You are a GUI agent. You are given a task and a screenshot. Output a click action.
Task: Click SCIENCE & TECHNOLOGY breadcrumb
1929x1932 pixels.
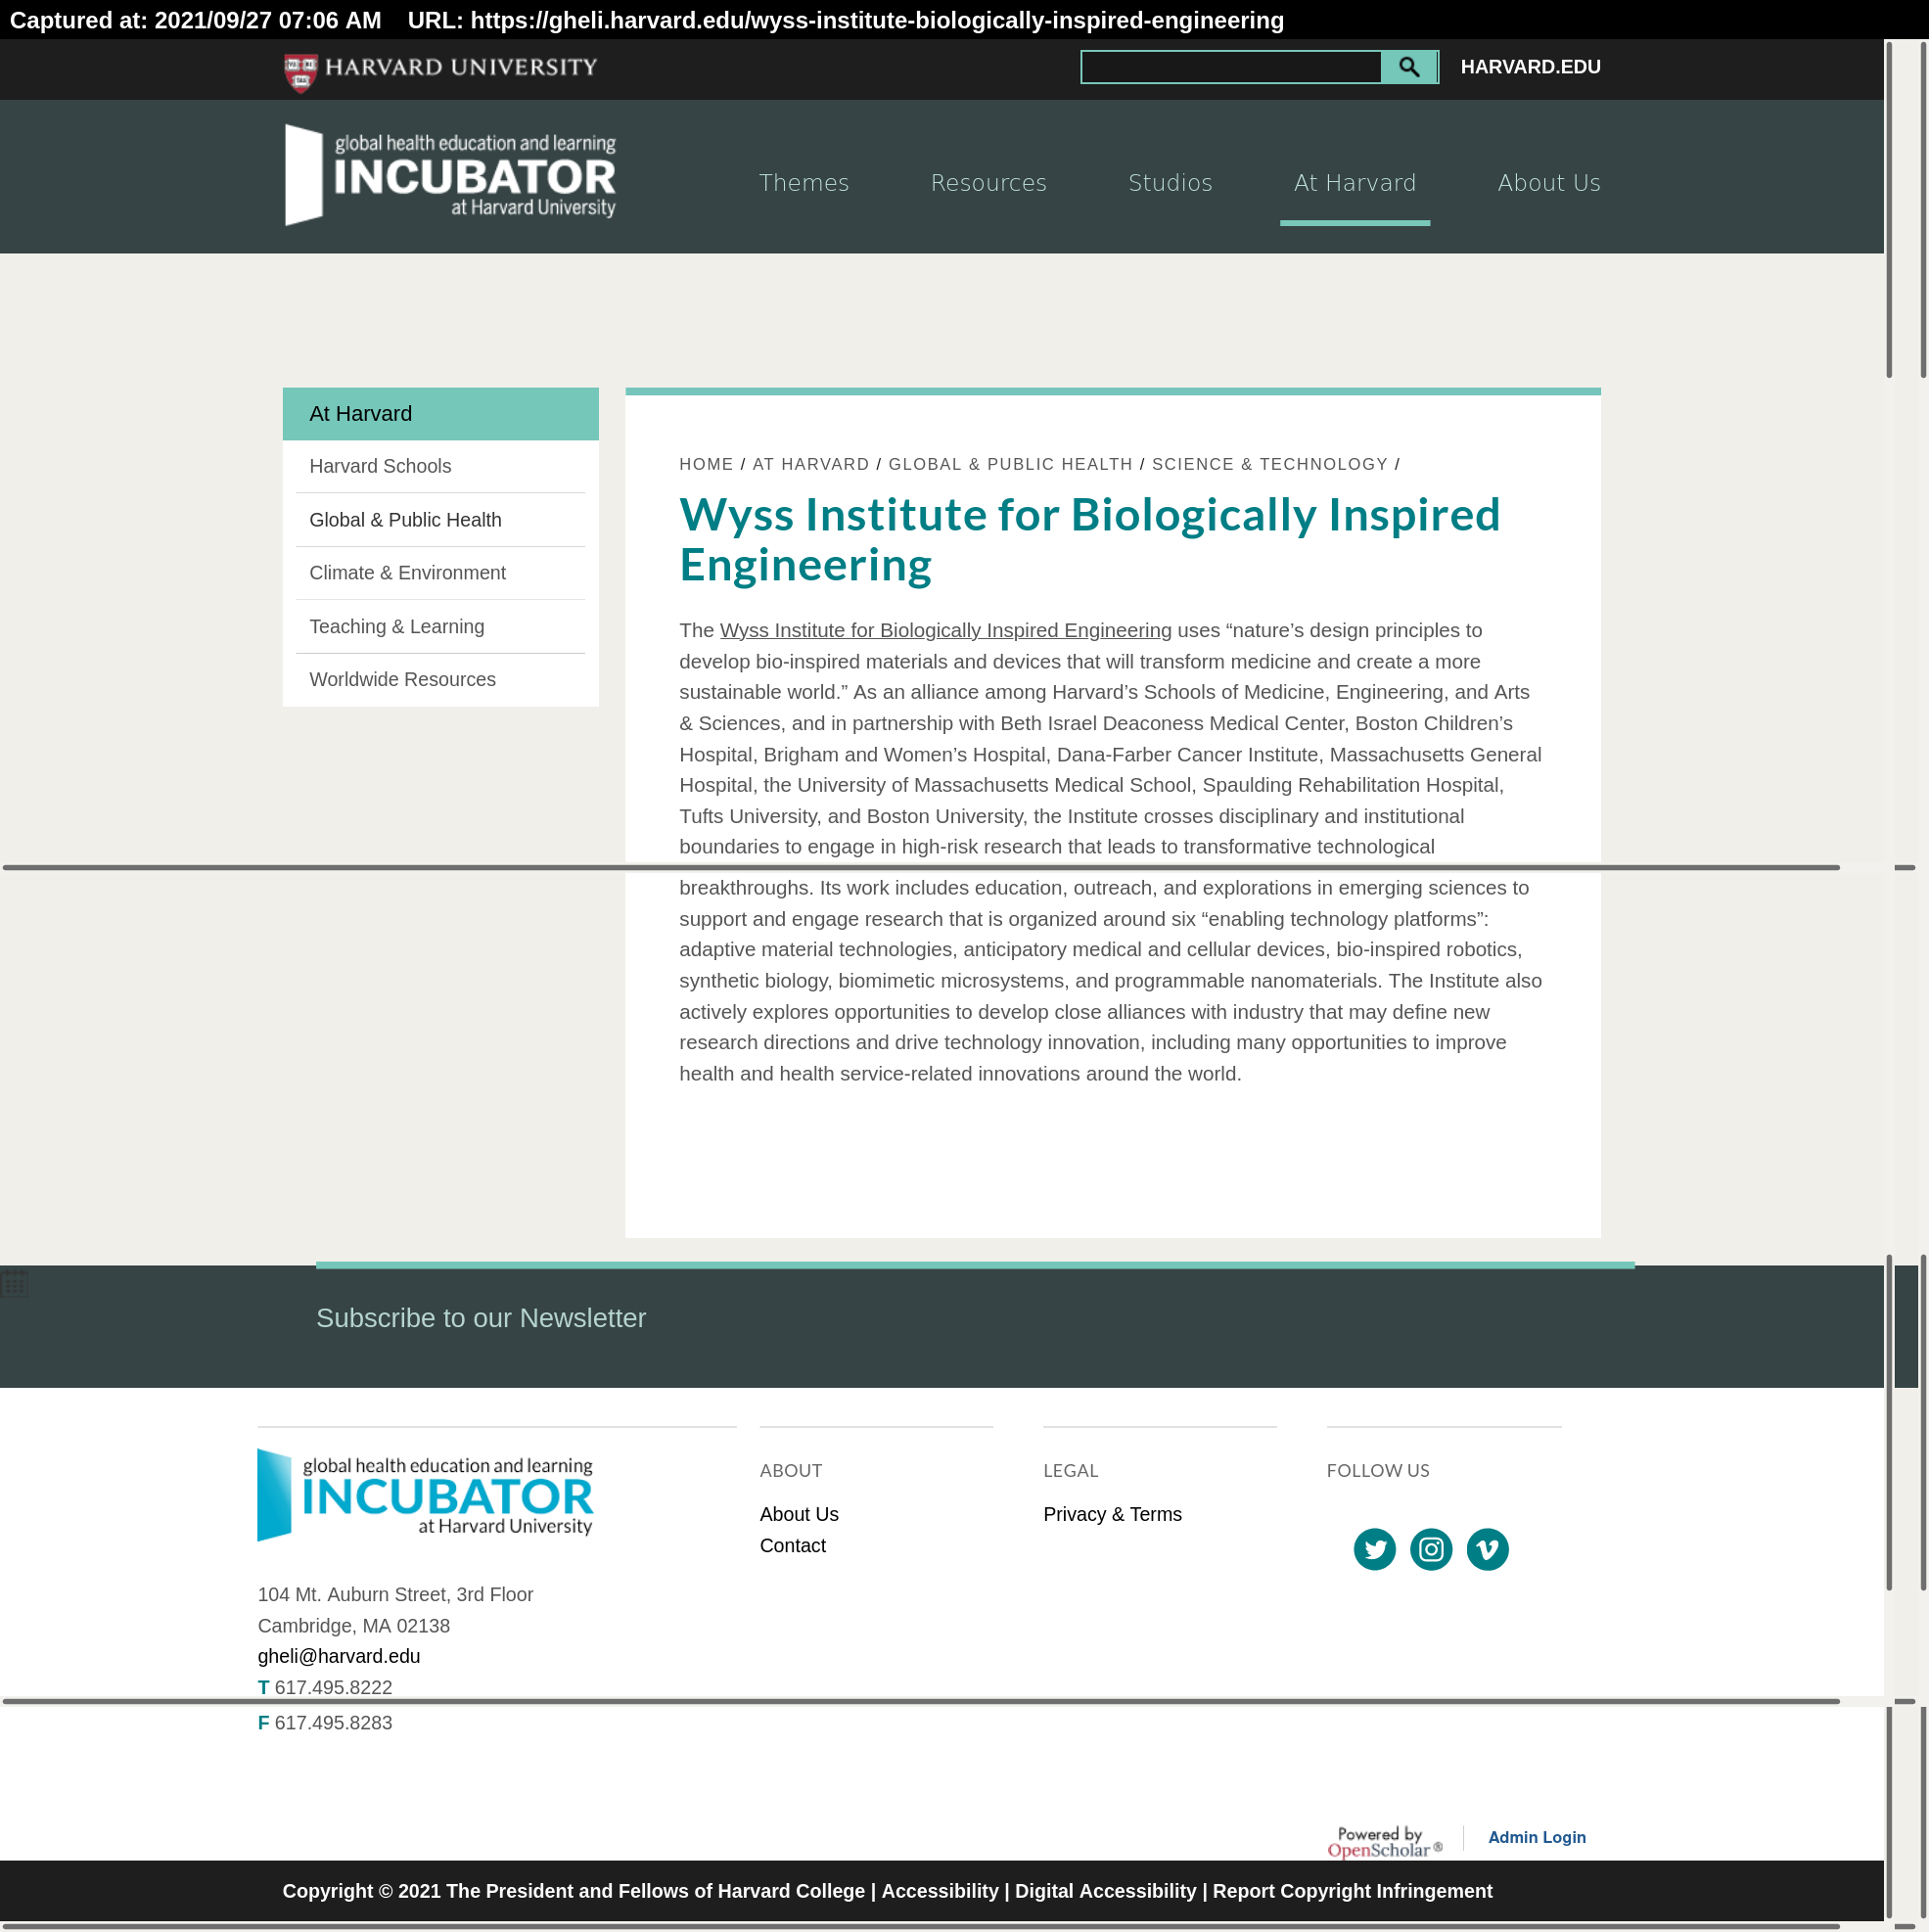(1269, 464)
